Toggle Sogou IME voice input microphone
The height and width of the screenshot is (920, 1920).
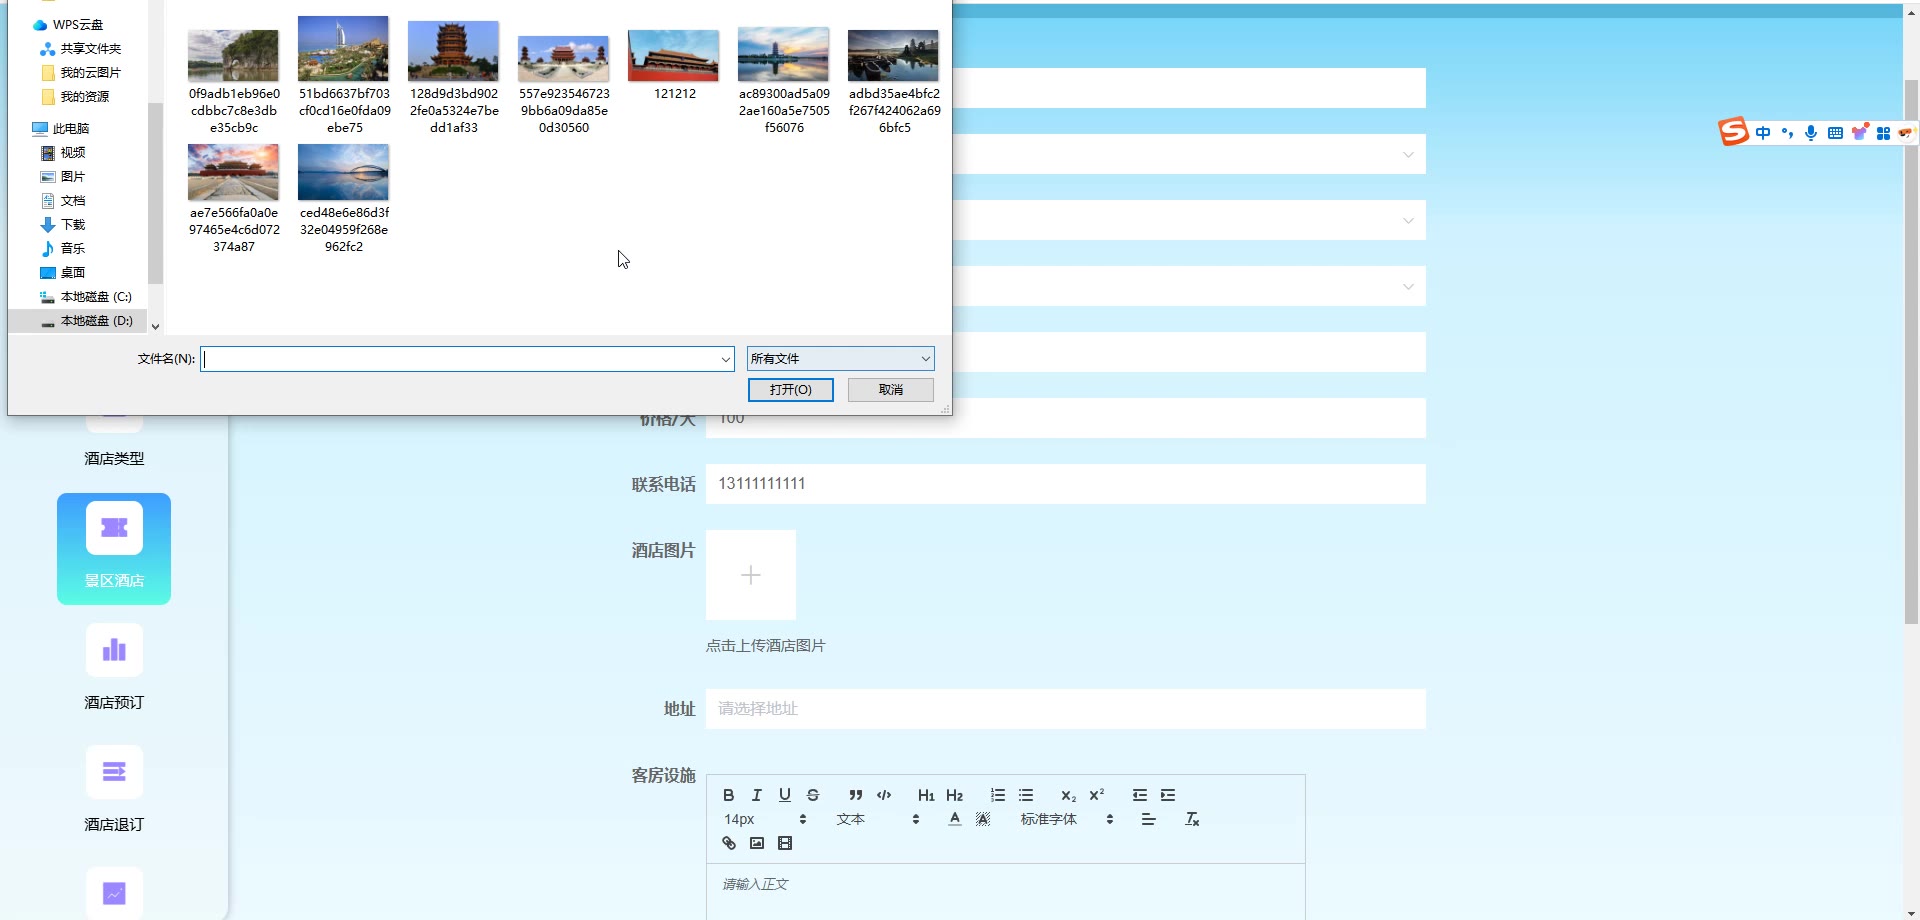[x=1811, y=133]
